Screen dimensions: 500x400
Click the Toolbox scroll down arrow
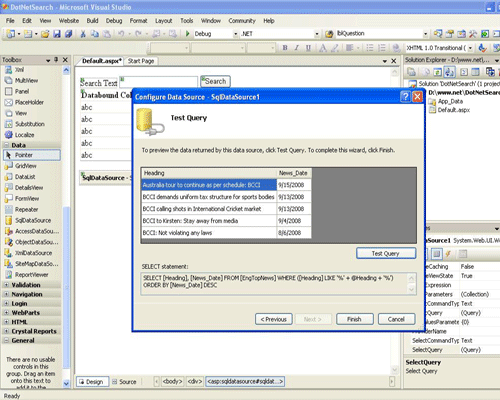(x=66, y=383)
